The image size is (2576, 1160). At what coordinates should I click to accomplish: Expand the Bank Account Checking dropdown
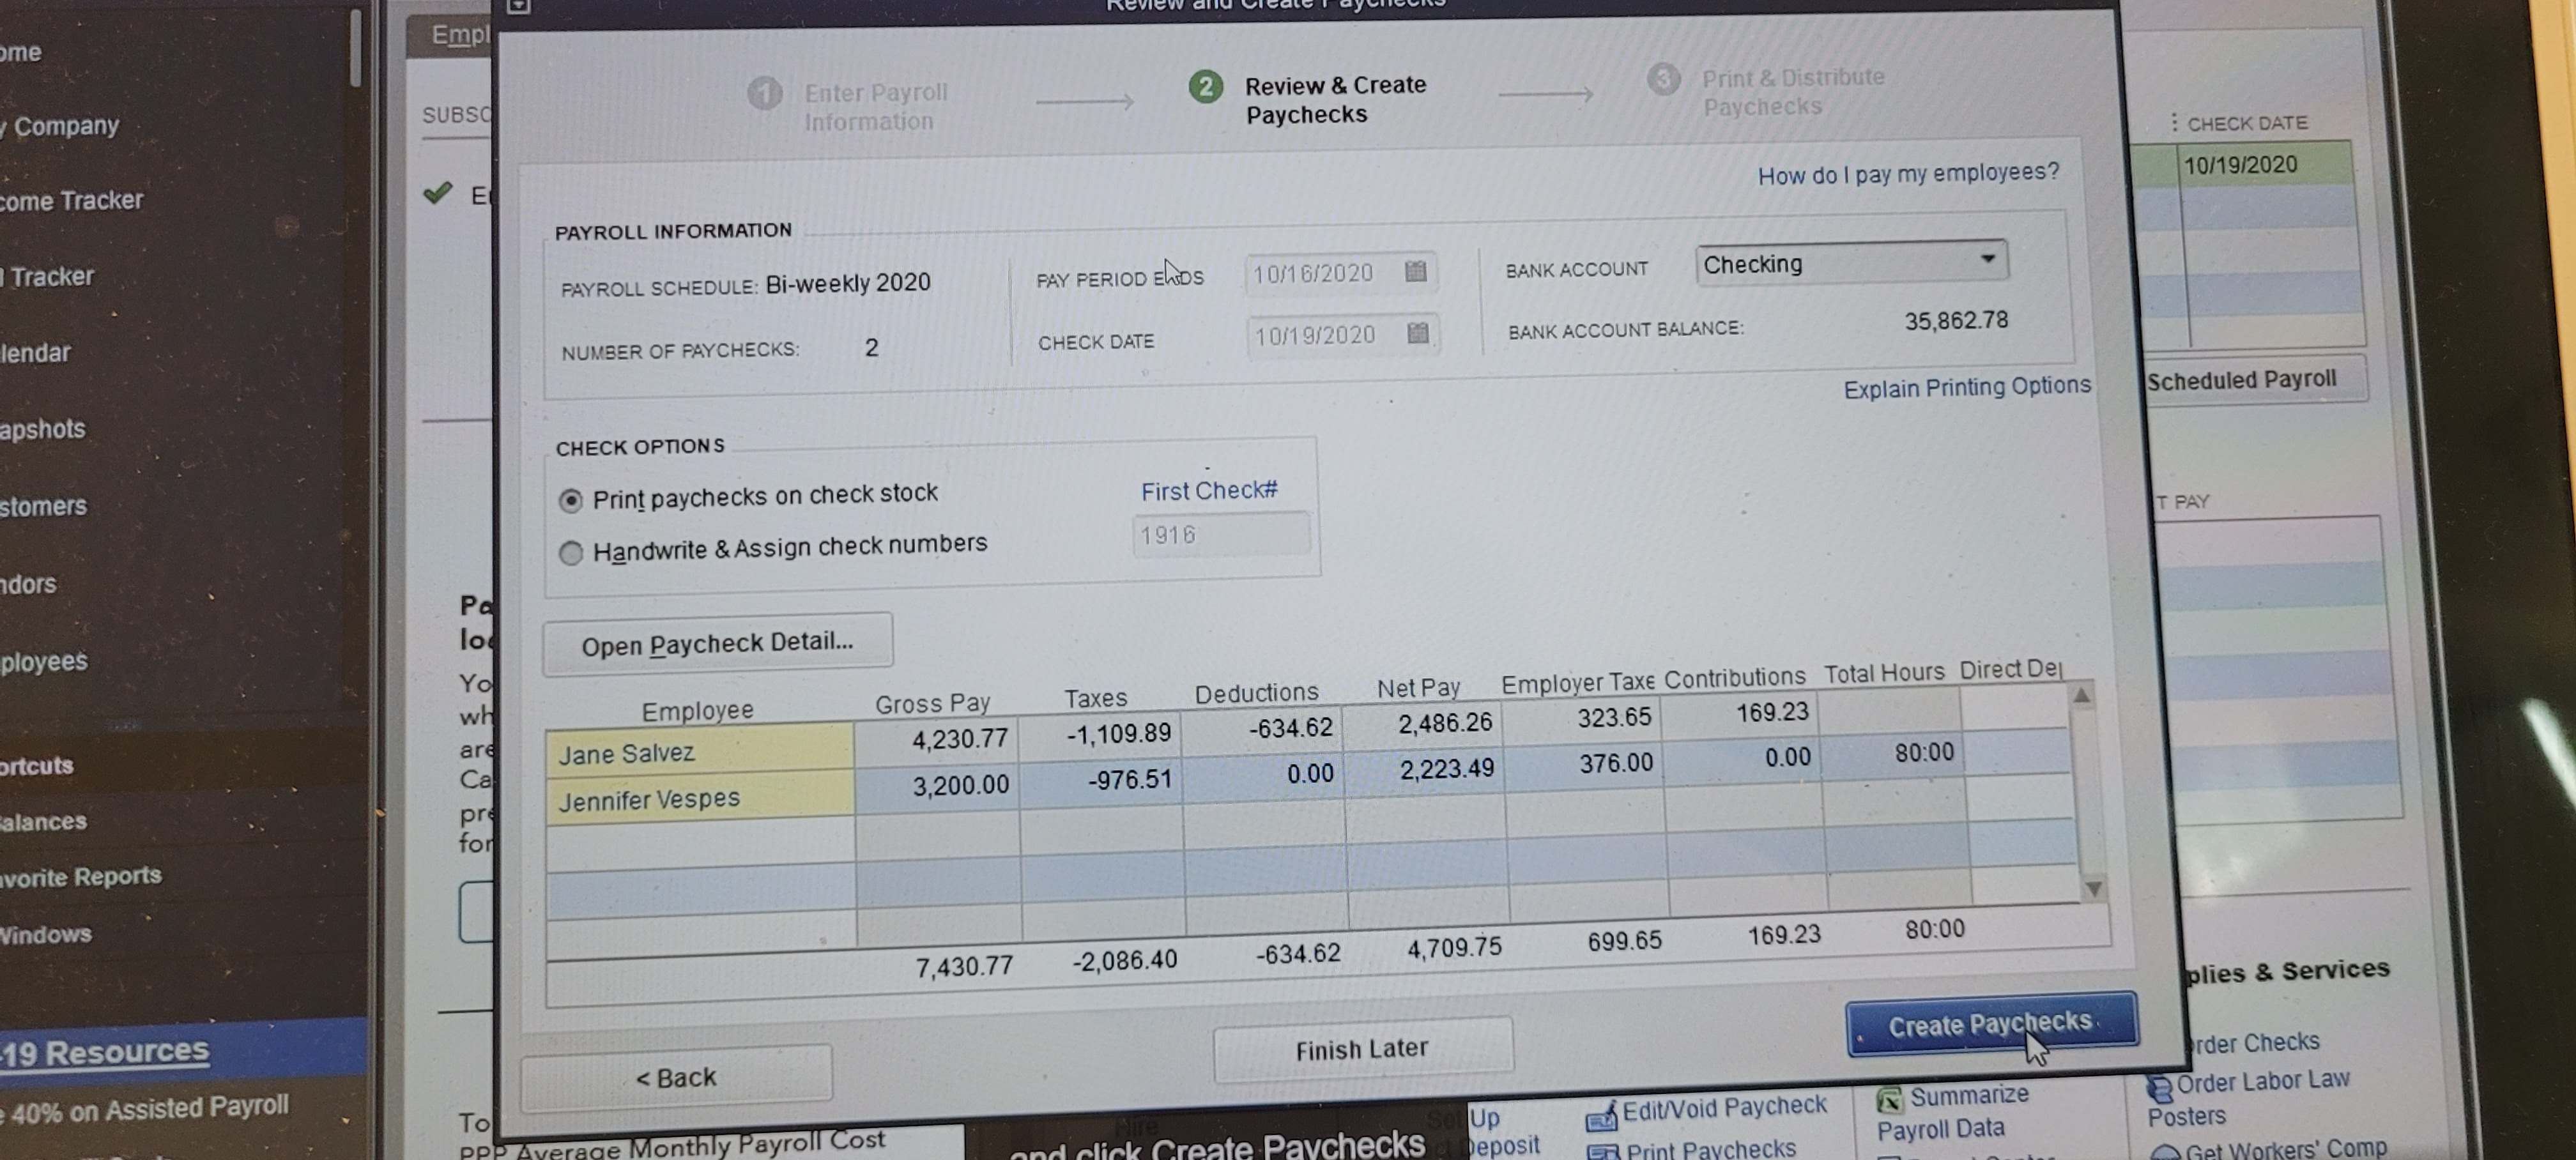[1987, 259]
